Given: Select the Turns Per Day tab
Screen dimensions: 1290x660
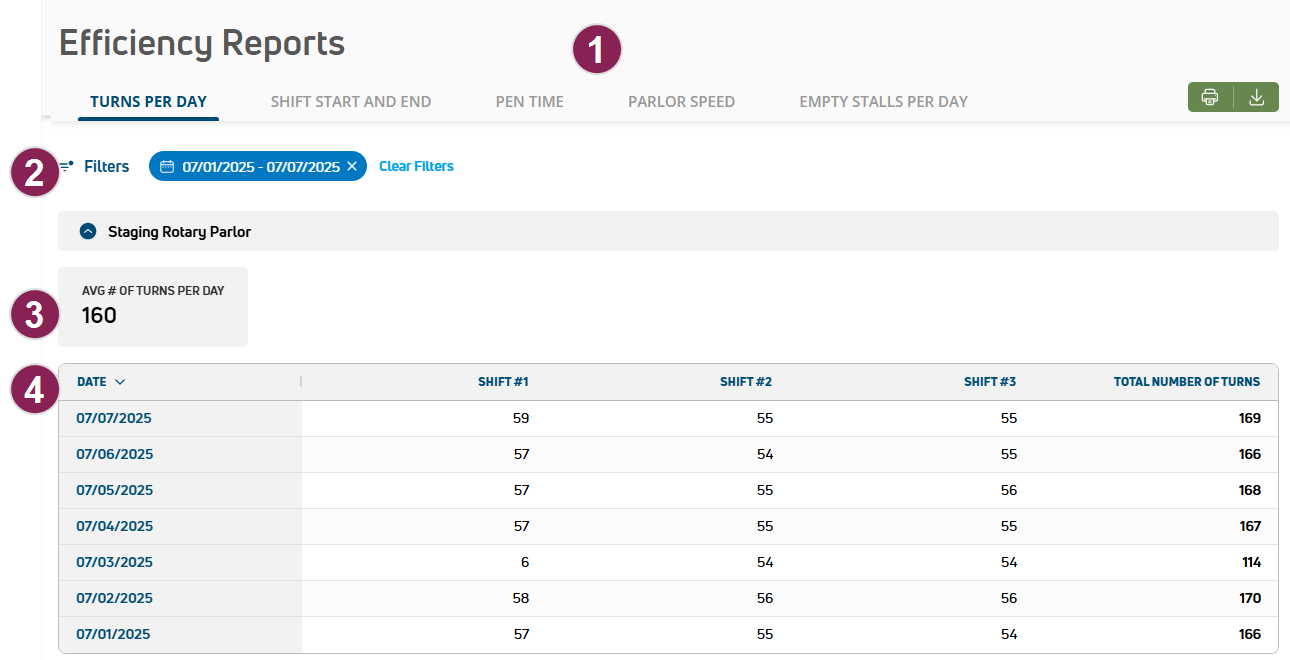Looking at the screenshot, I should point(148,101).
